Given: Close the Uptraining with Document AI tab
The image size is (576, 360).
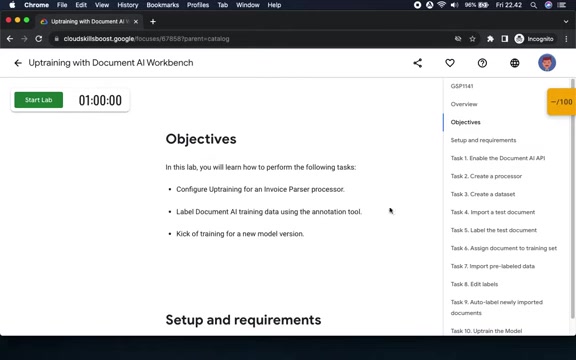Looking at the screenshot, I should 136,22.
